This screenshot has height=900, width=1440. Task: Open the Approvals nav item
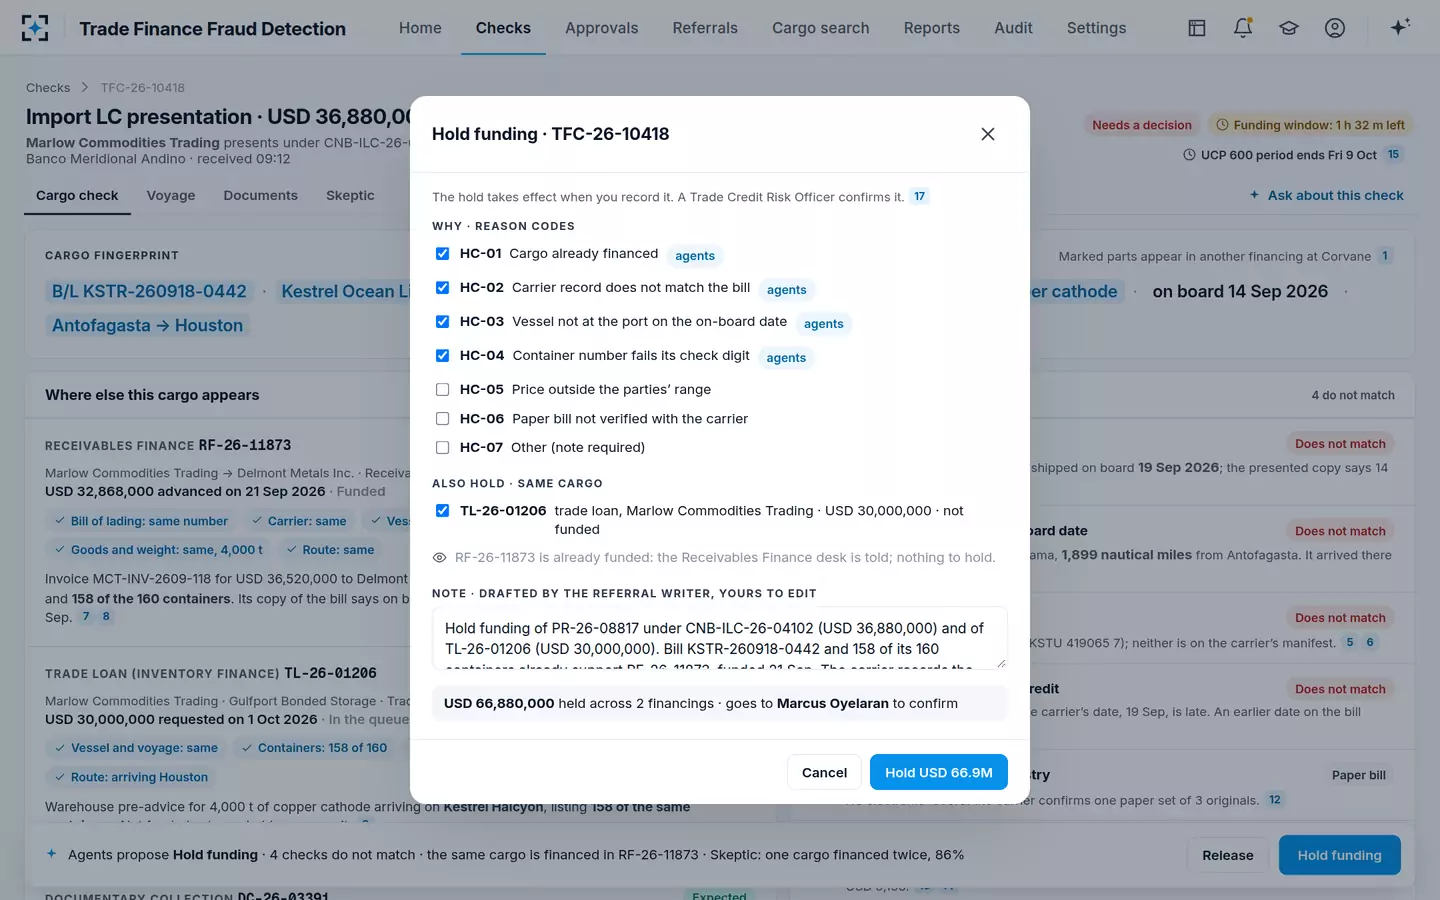coord(601,28)
